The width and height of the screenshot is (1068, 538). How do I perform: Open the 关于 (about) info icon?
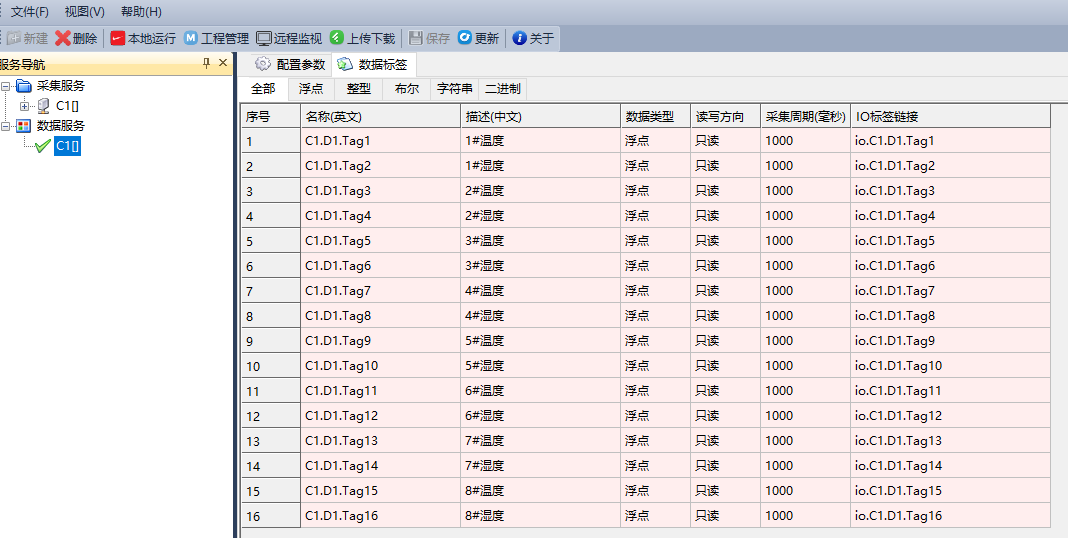(519, 39)
